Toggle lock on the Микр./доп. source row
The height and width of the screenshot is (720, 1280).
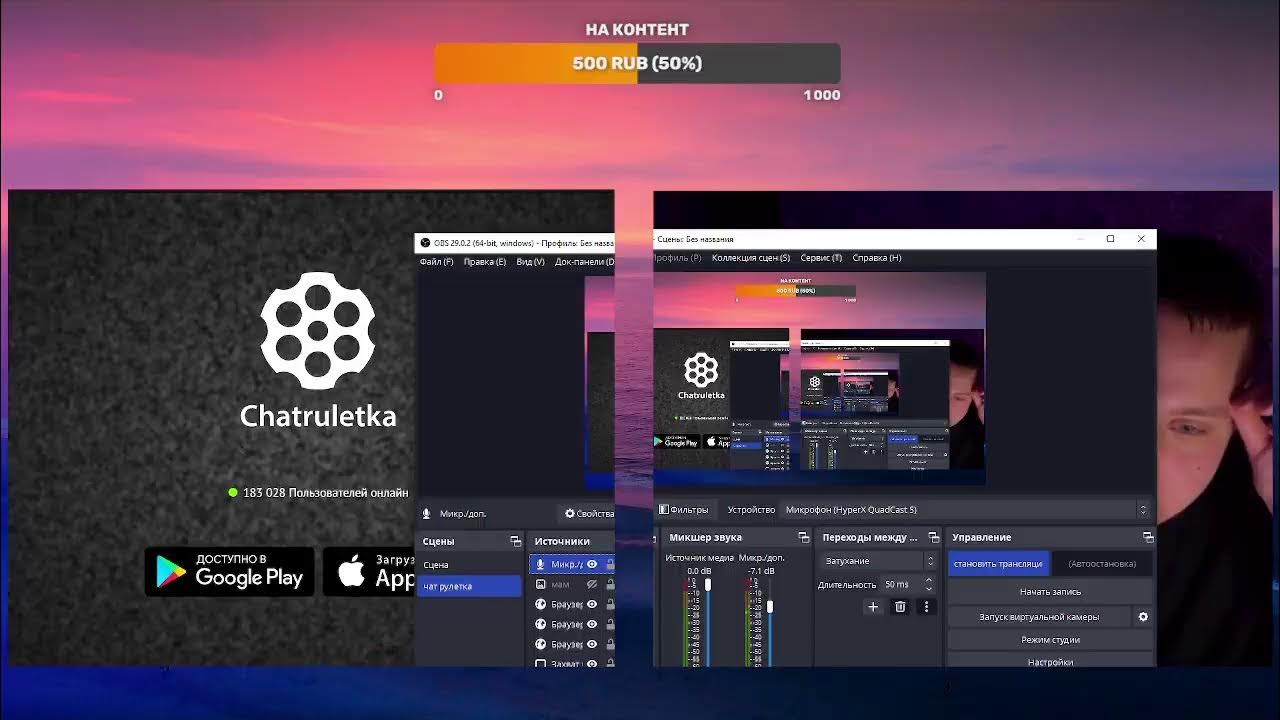click(609, 565)
